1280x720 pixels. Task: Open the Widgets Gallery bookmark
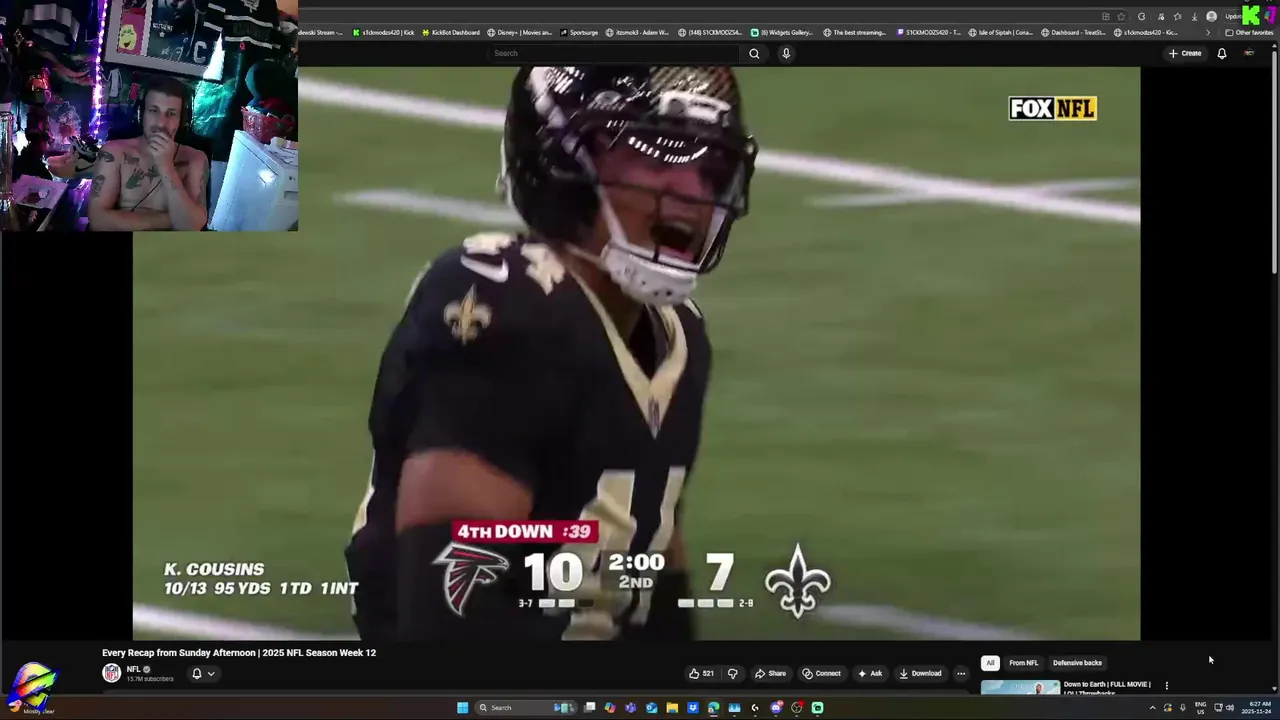click(x=782, y=32)
